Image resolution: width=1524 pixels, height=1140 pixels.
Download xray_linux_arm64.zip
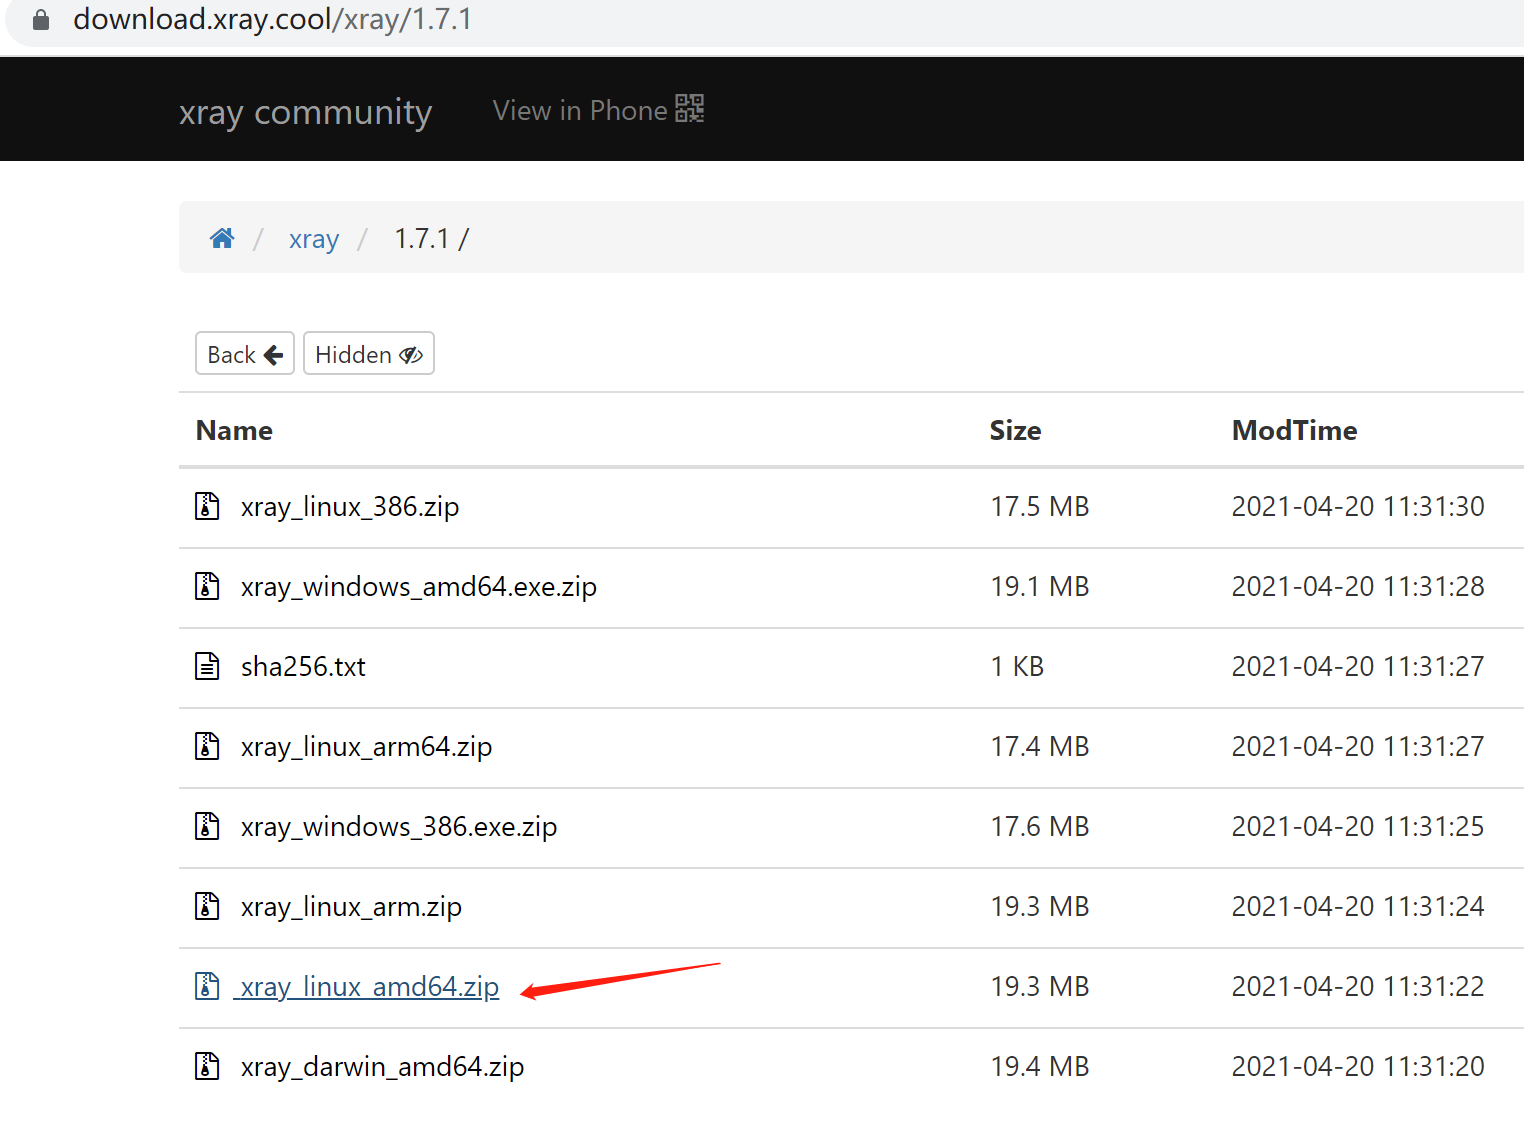[x=366, y=747]
